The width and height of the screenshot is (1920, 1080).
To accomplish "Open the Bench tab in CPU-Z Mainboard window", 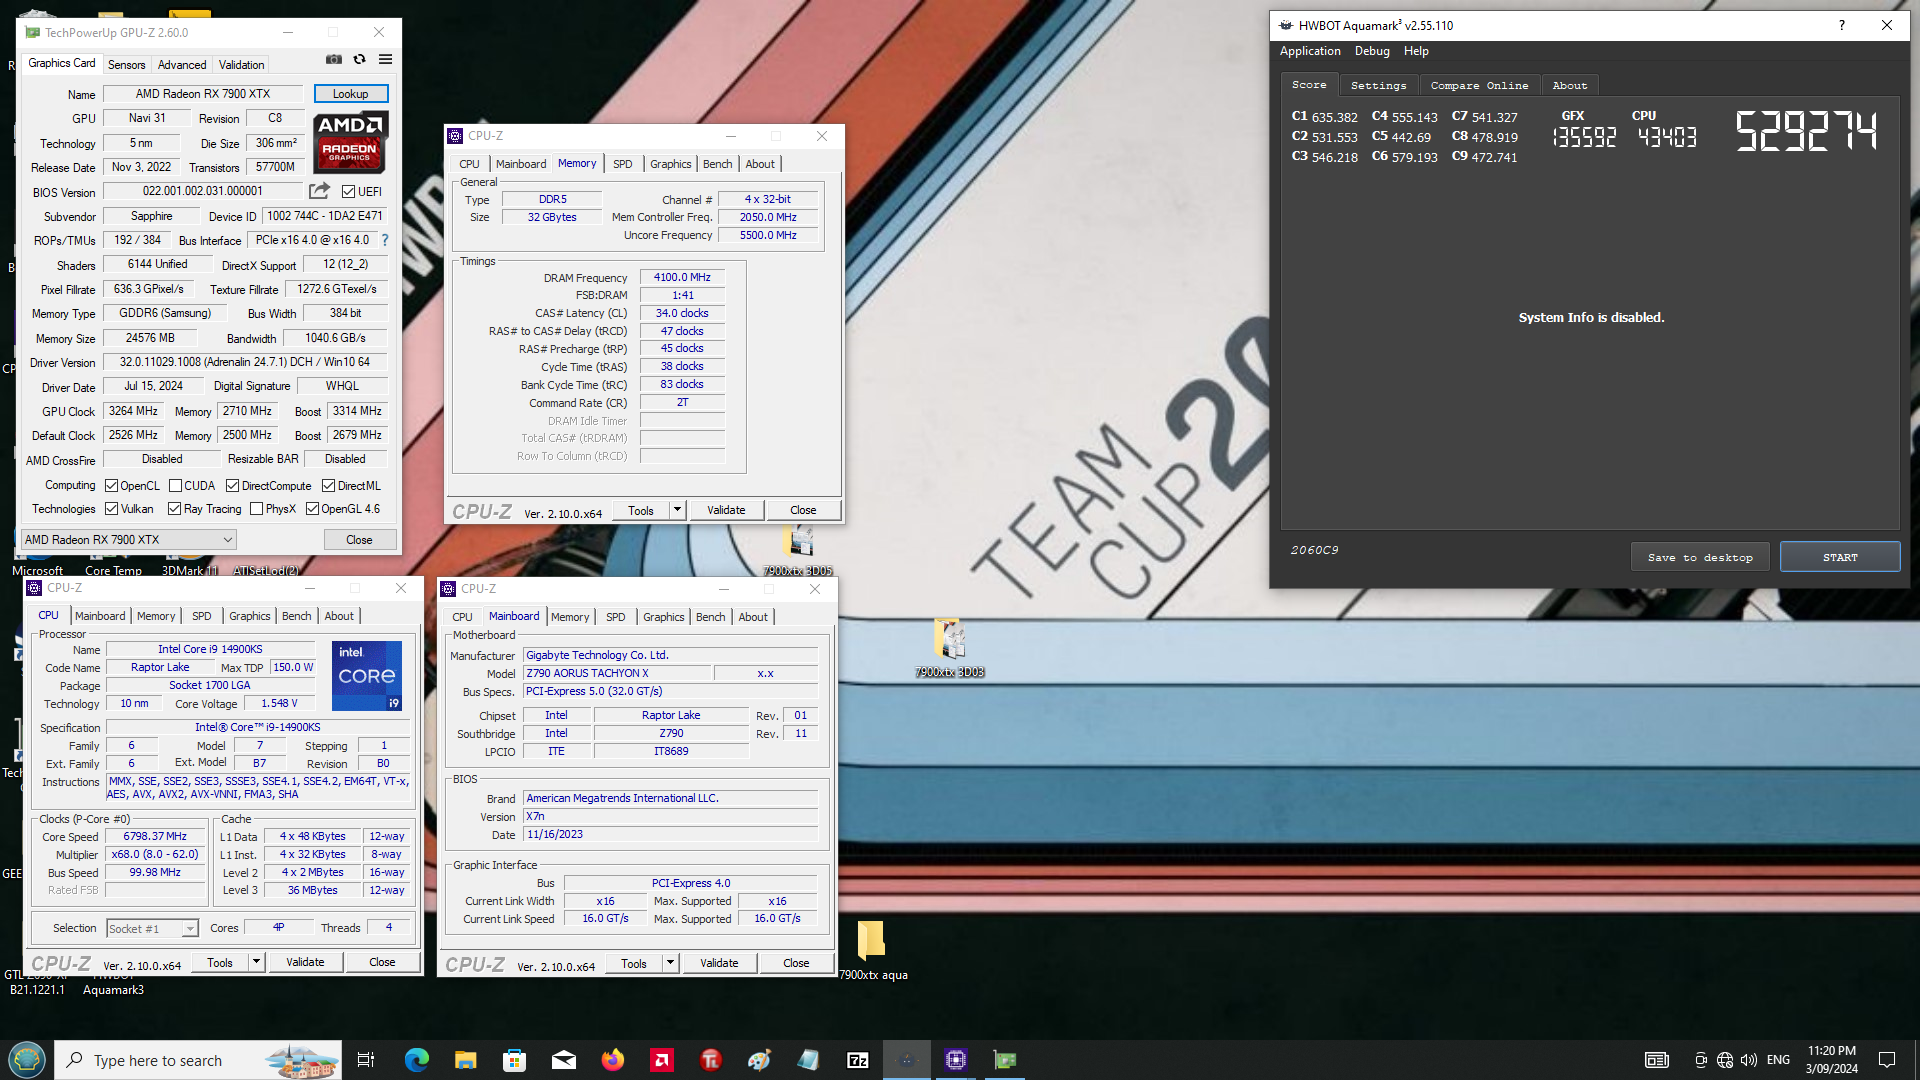I will [x=710, y=617].
